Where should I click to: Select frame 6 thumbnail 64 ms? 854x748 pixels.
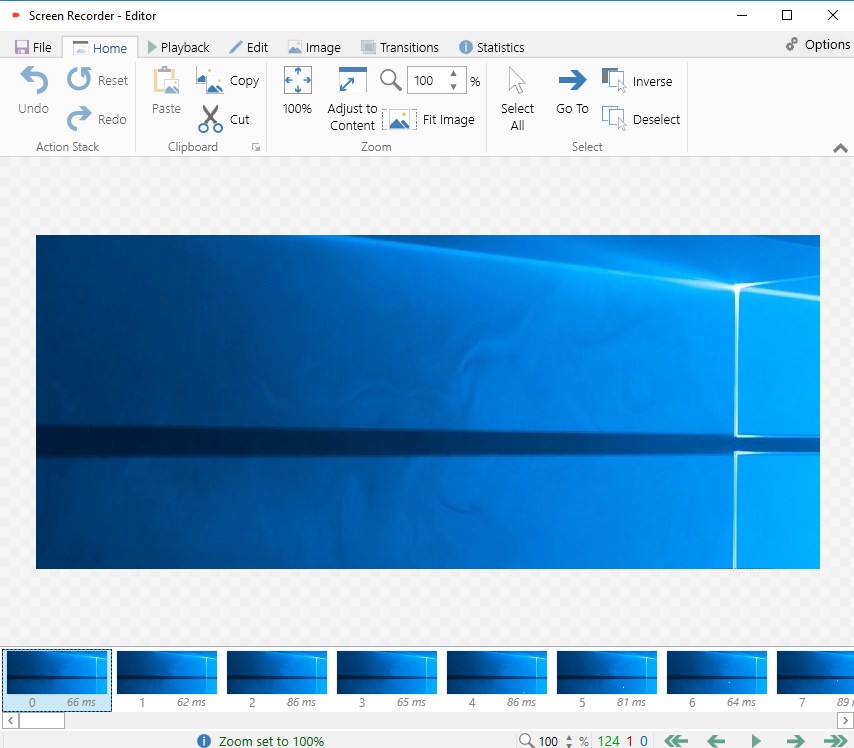[717, 680]
